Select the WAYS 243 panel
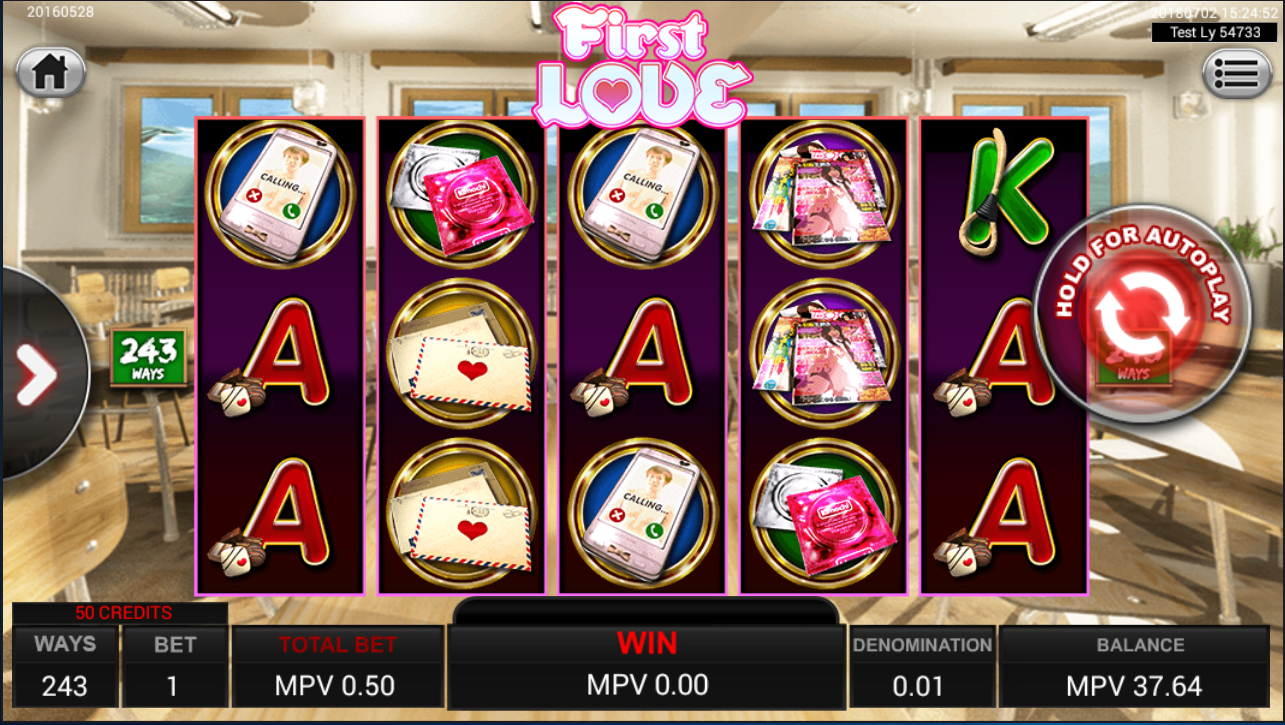This screenshot has width=1285, height=725. (x=65, y=667)
